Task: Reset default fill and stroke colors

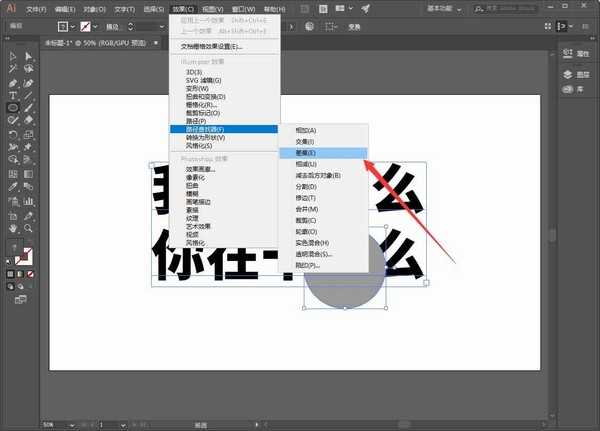Action: point(9,261)
